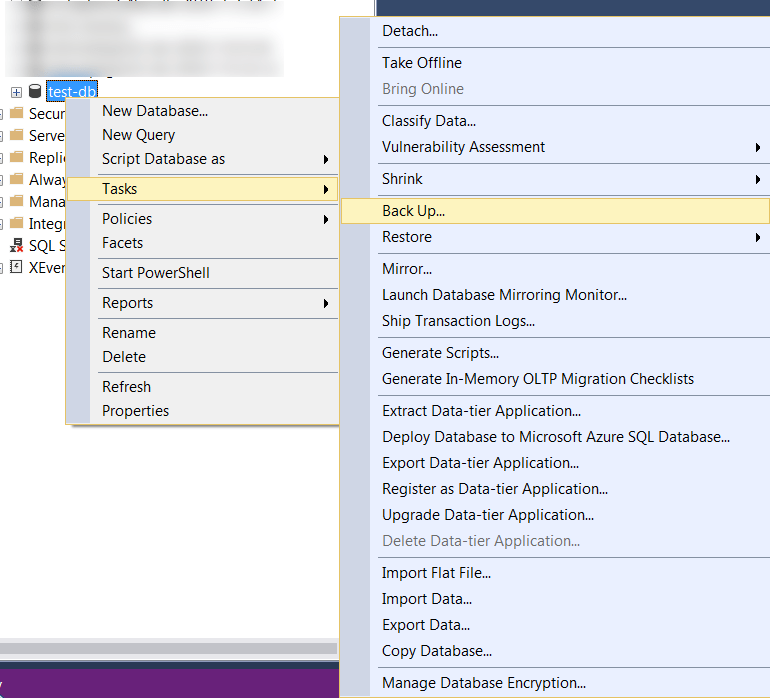Select the test-db tree item label
The width and height of the screenshot is (770, 698).
(72, 92)
